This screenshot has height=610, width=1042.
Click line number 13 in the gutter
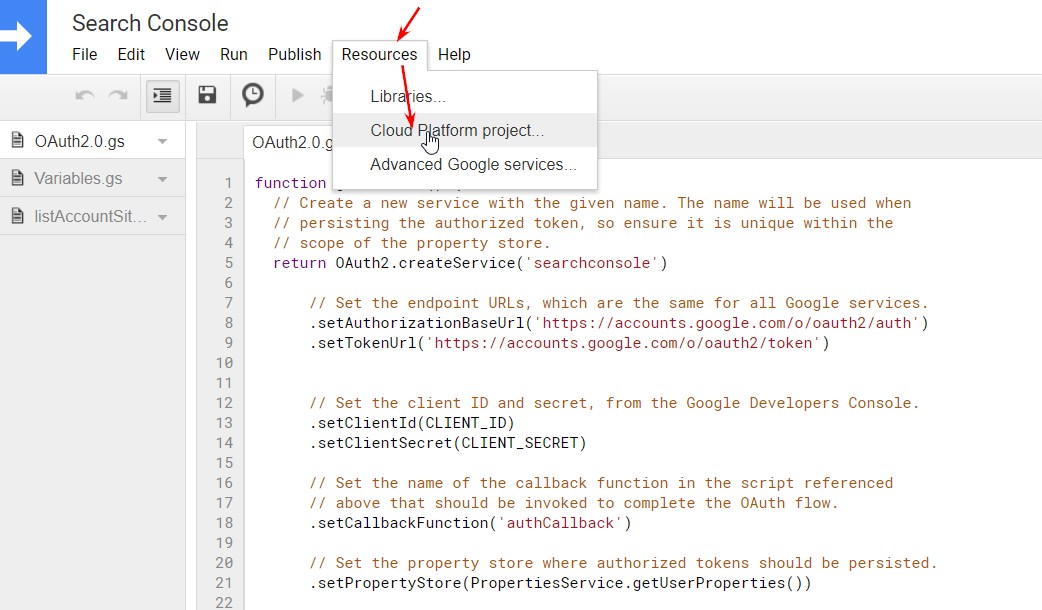pos(224,423)
